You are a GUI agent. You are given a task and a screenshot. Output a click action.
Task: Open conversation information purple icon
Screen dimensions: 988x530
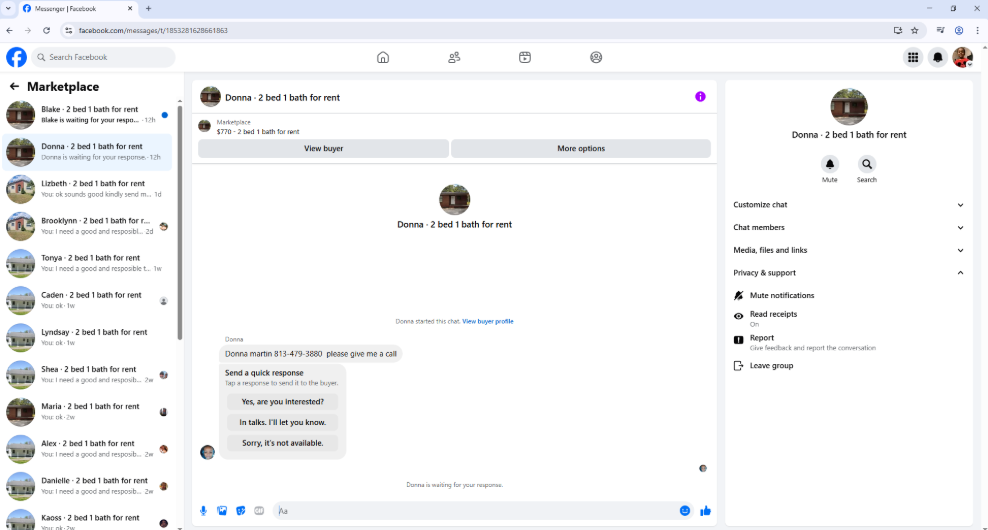pos(700,96)
